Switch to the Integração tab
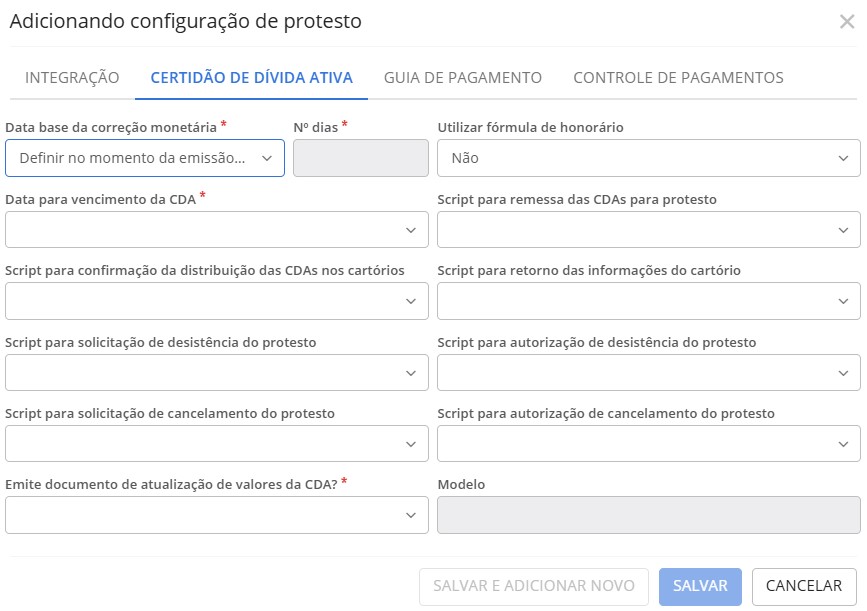The height and width of the screenshot is (611, 867). point(72,78)
